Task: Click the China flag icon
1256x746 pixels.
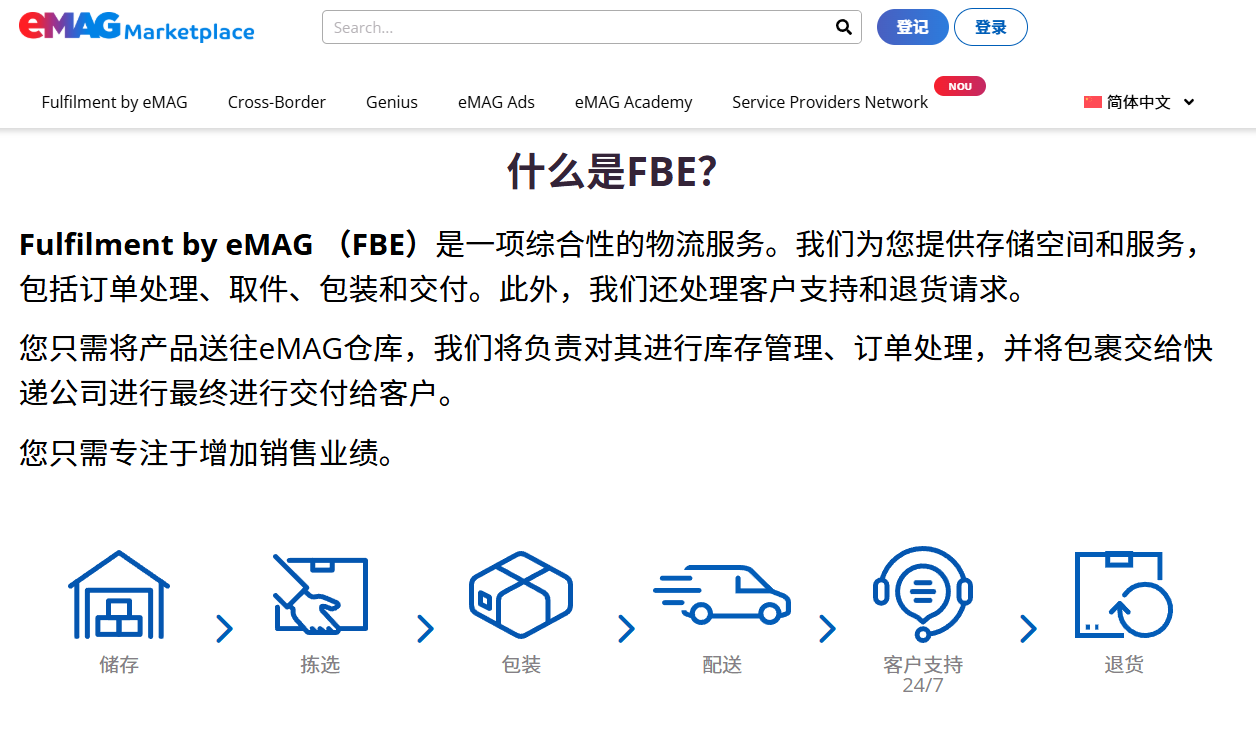Action: [1093, 102]
